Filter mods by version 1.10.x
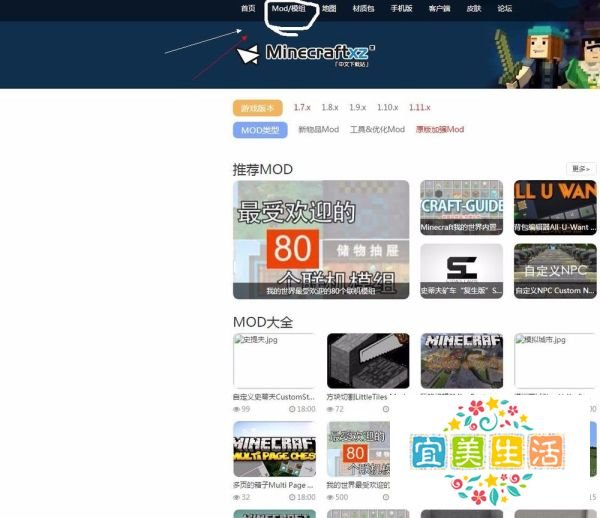 (x=388, y=108)
